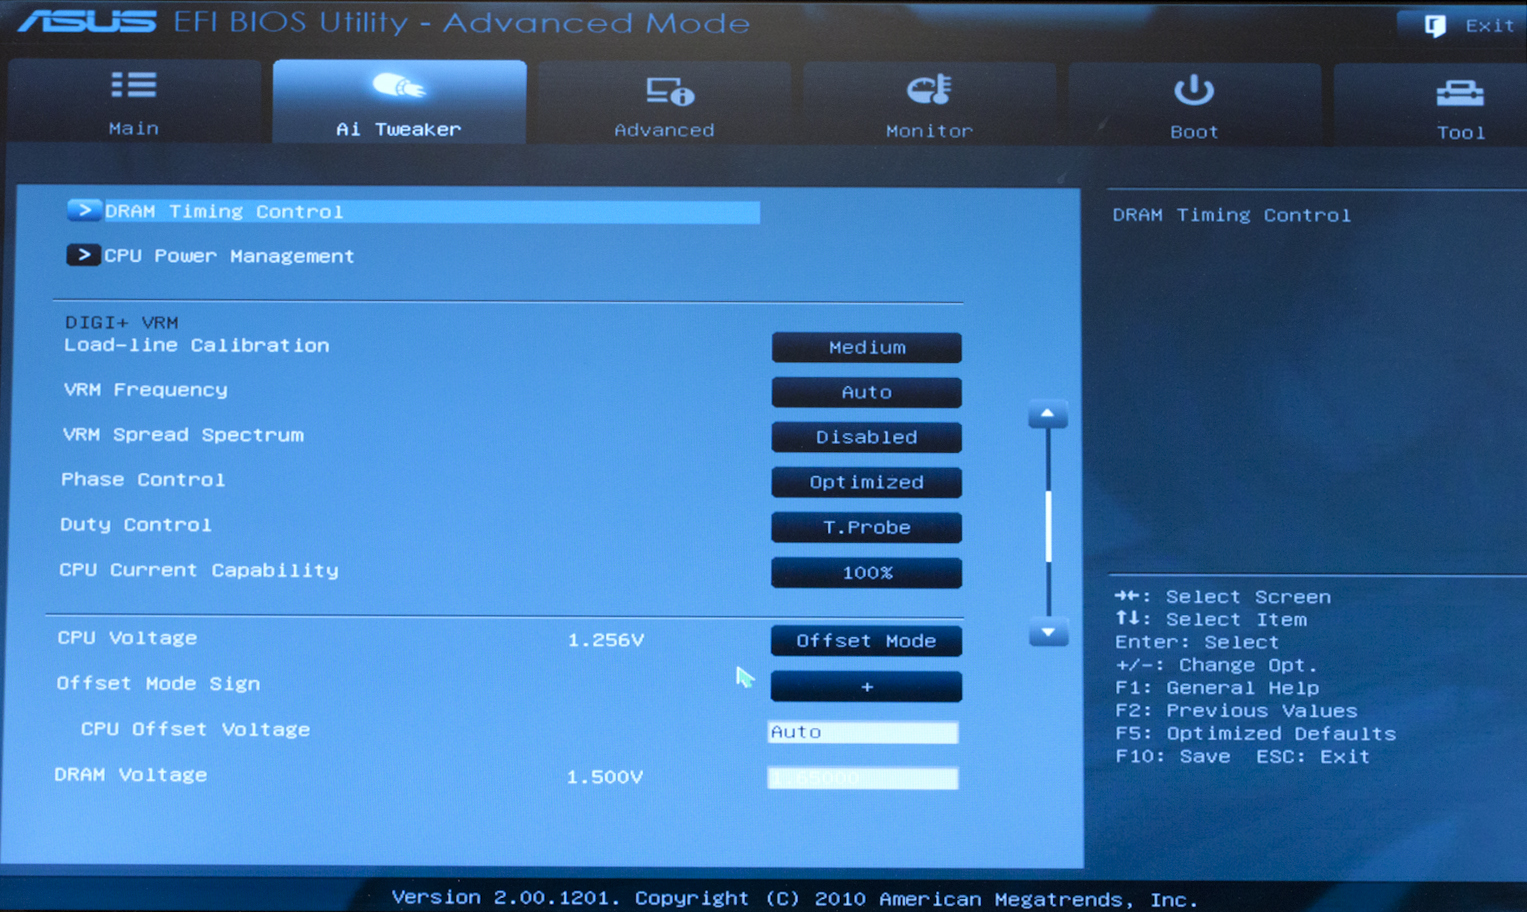The height and width of the screenshot is (912, 1527).
Task: Click the F5: Optimized Defaults hint
Action: coord(1255,734)
